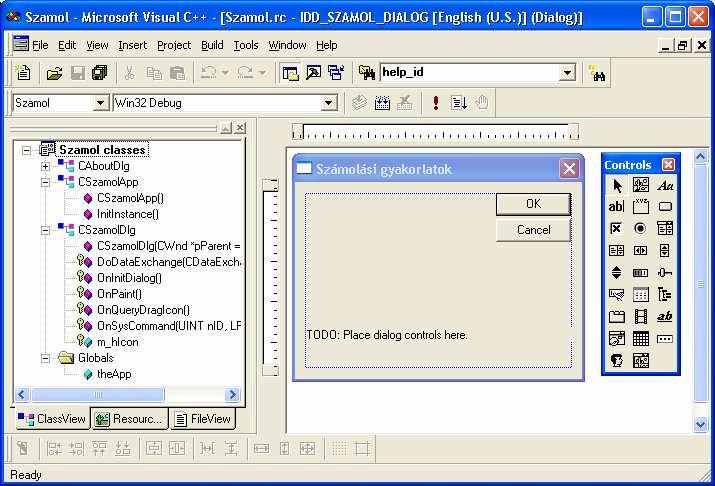The image size is (715, 486).
Task: Select the ClassView tab
Action: click(x=52, y=419)
